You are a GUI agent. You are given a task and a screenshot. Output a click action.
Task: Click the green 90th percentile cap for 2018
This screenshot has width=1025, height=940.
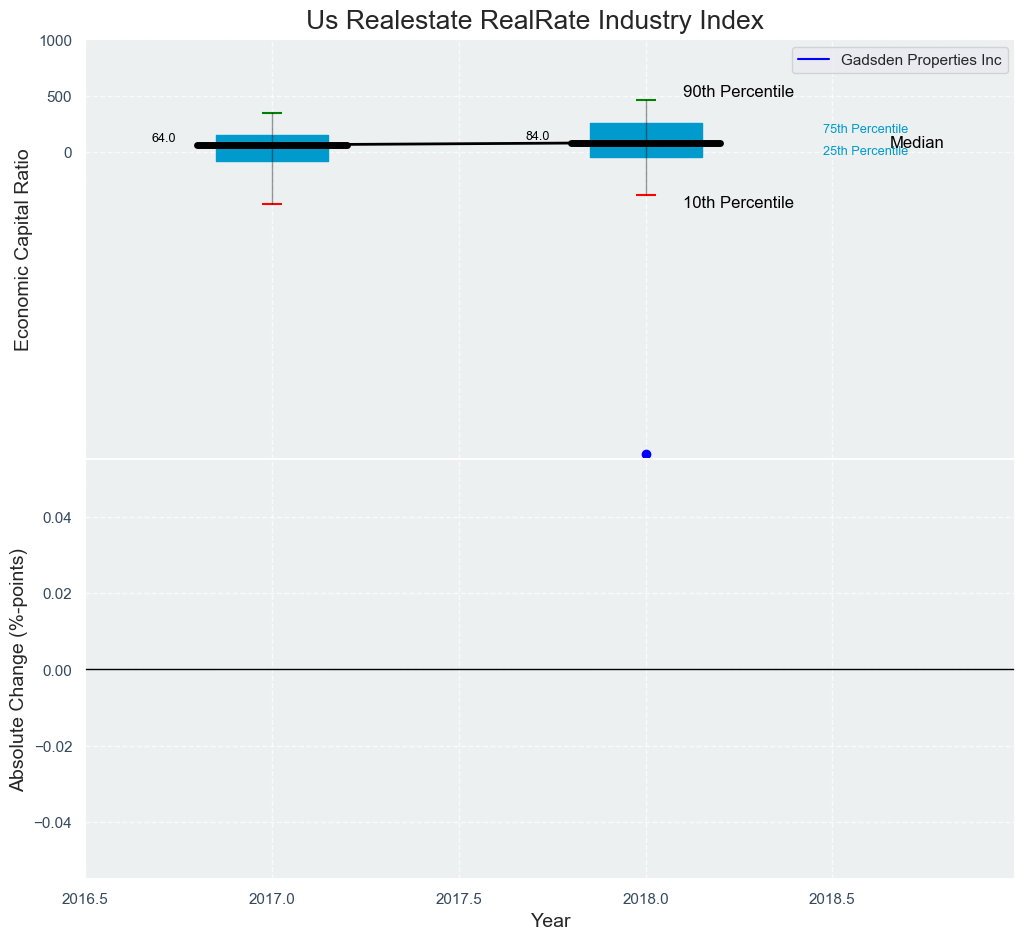[x=646, y=100]
